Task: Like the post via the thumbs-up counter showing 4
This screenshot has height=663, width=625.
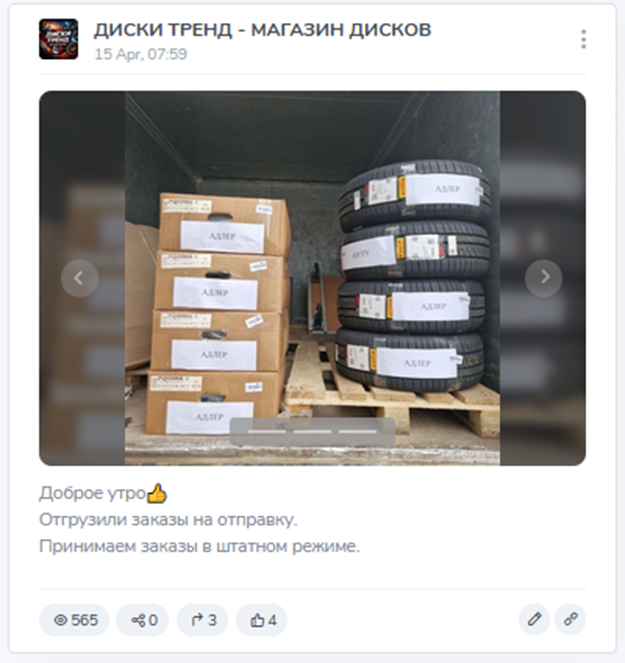Action: tap(262, 620)
